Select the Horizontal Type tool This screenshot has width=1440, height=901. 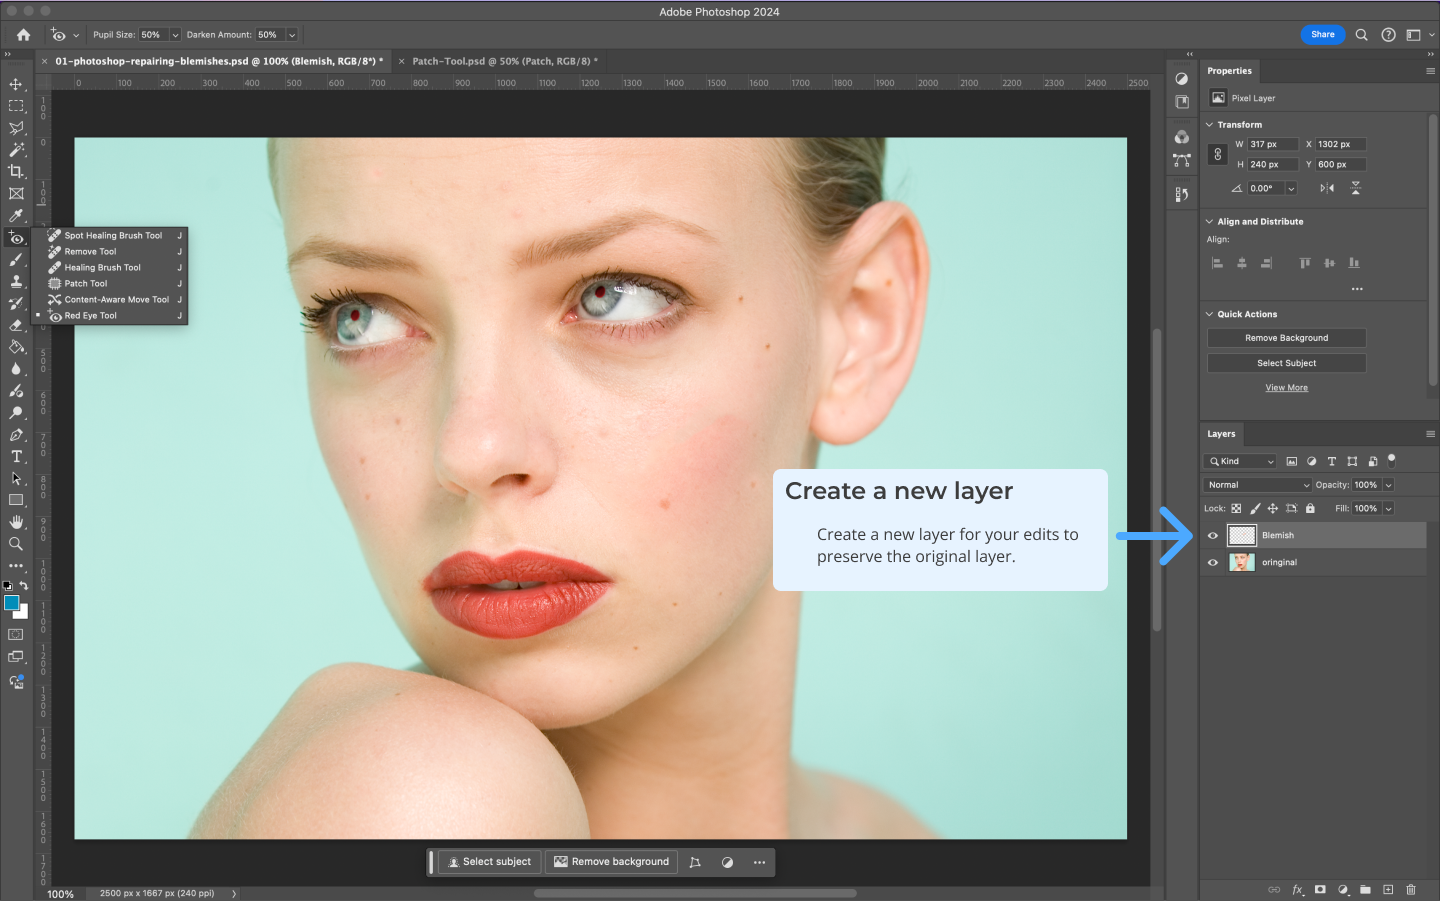tap(16, 457)
